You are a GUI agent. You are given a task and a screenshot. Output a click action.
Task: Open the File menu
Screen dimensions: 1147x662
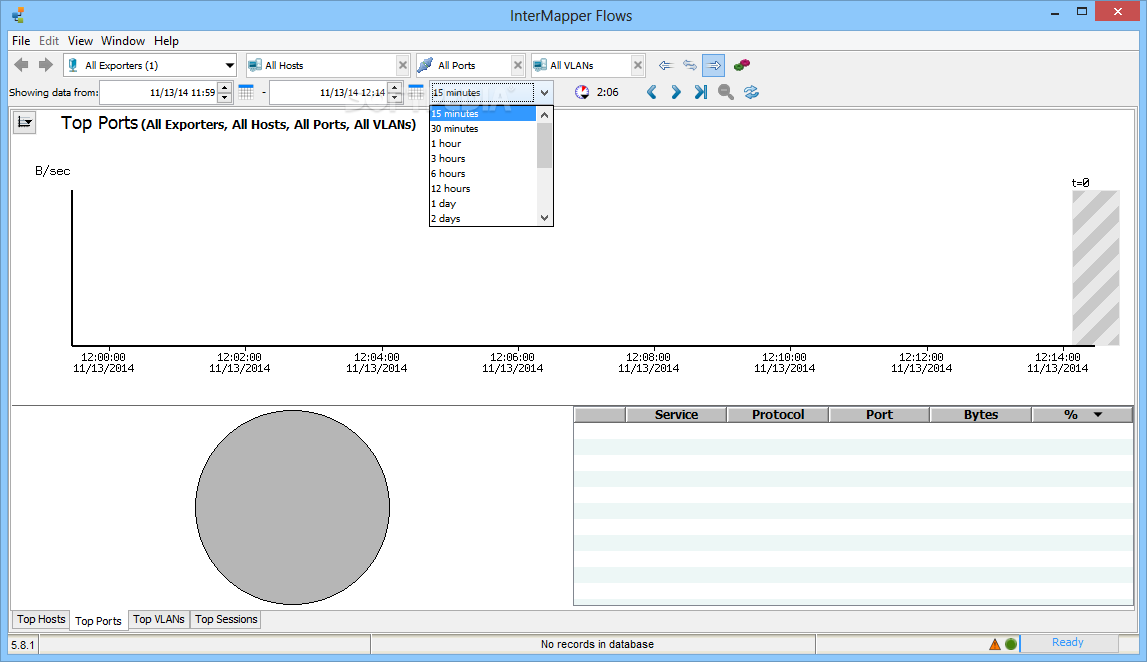21,41
